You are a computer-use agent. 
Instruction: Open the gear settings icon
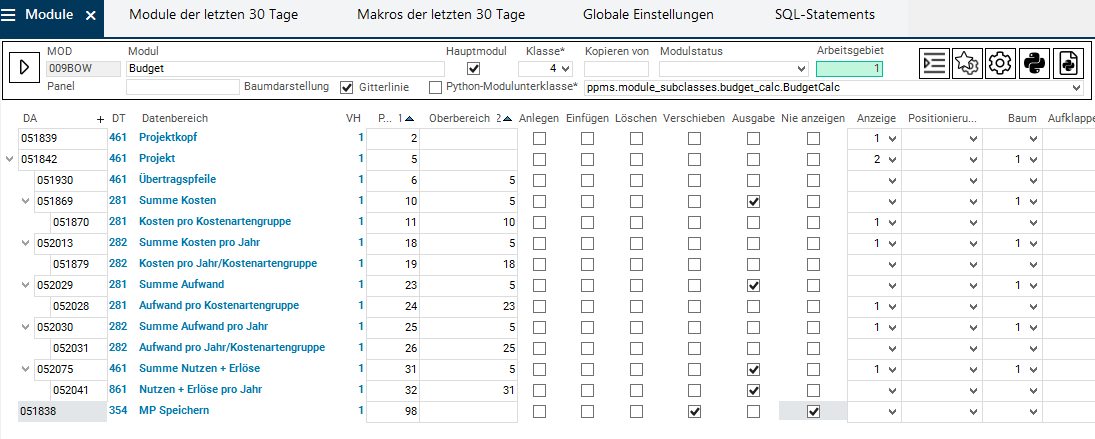[1001, 63]
